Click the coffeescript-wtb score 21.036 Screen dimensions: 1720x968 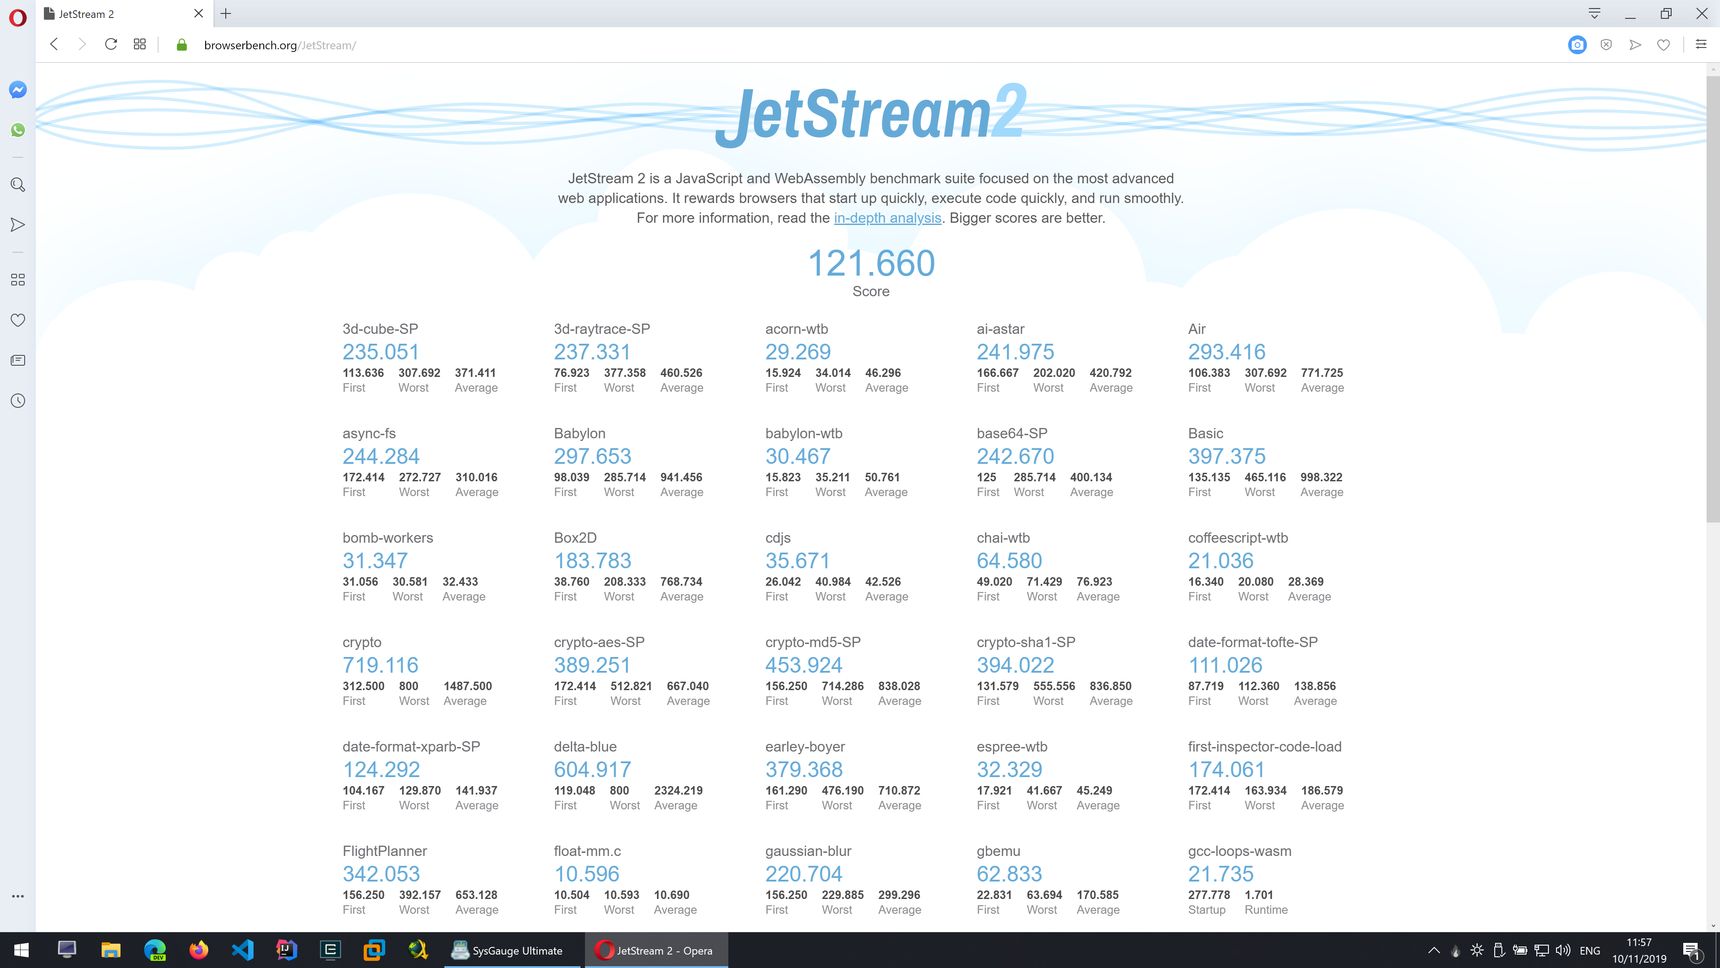(1221, 561)
